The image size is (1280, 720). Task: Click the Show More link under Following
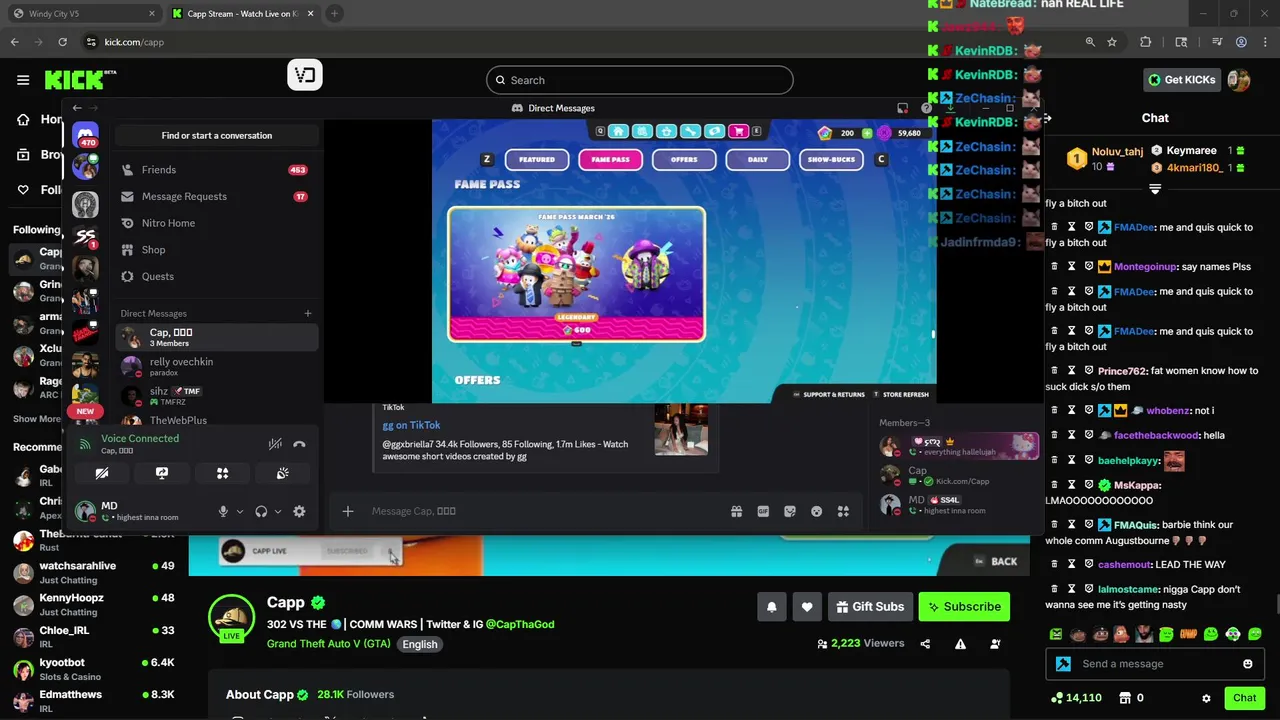coord(38,419)
